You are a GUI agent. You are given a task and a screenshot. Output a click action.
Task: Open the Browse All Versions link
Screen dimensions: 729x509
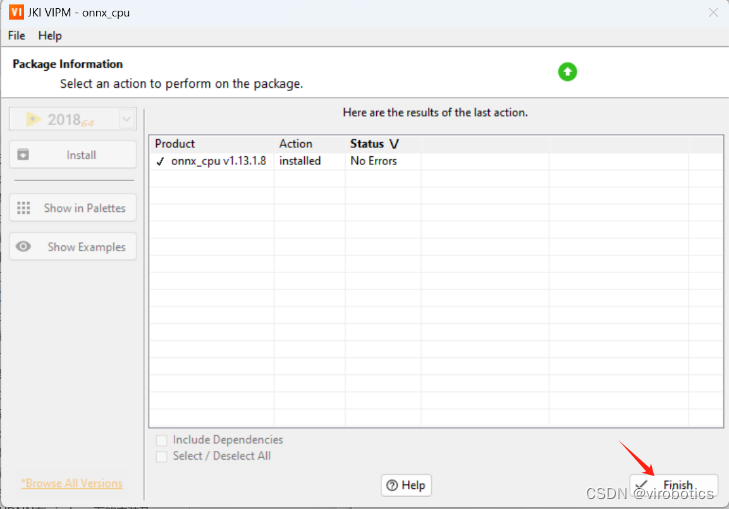[x=72, y=483]
